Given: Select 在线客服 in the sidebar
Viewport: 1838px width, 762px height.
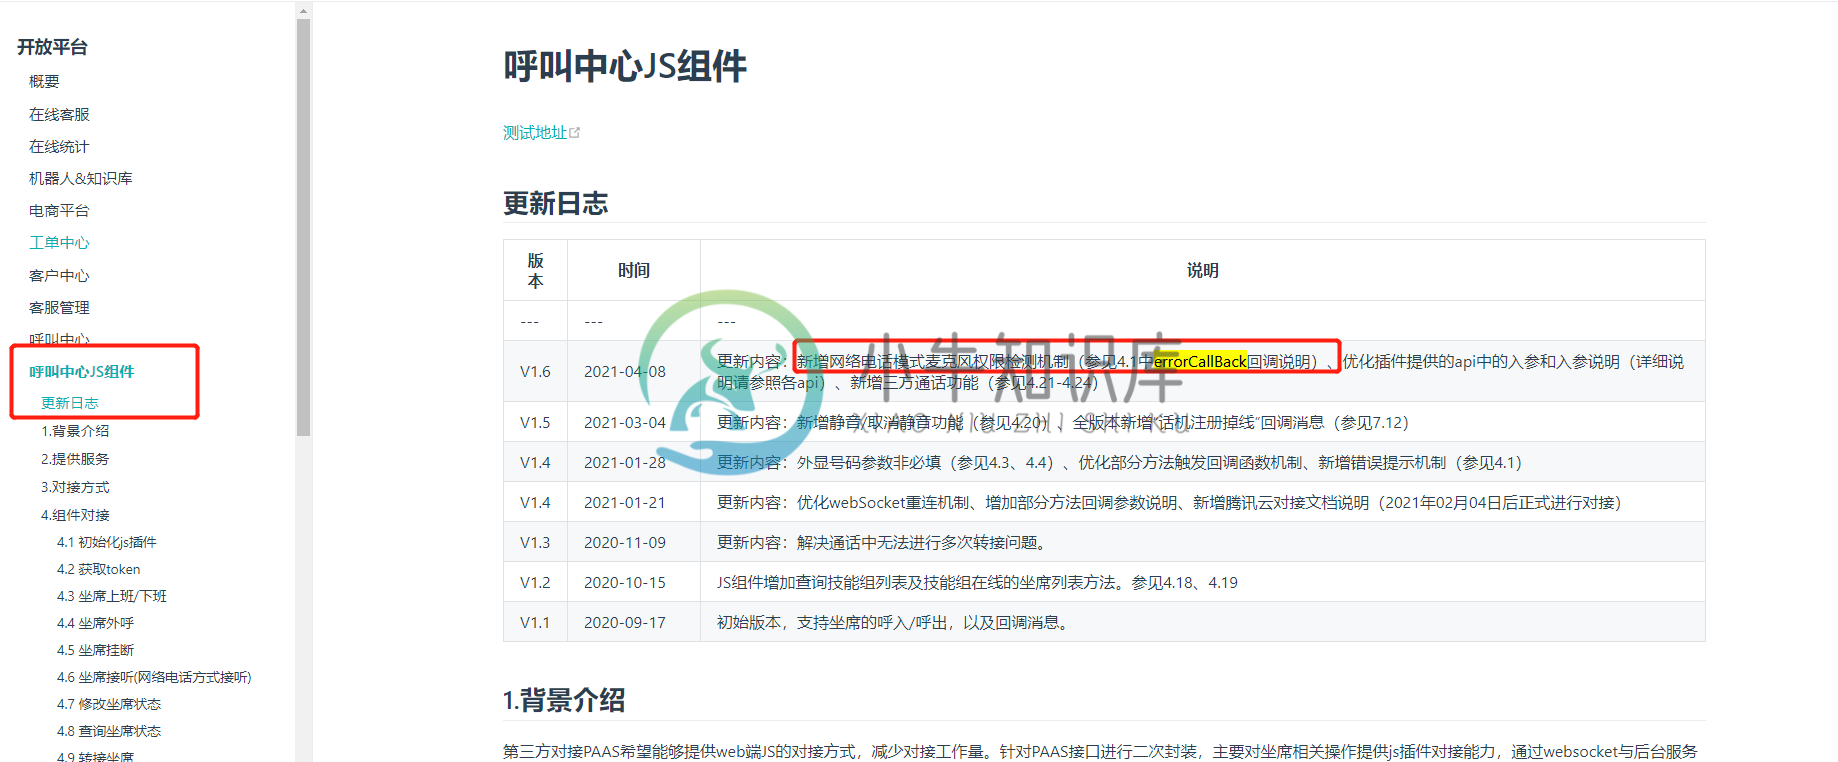Looking at the screenshot, I should (x=59, y=114).
